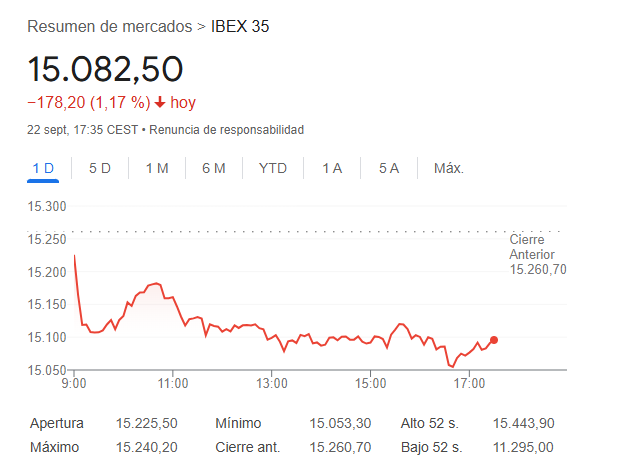The image size is (620, 470).
Task: Open the Resumen de mercados link
Action: (x=110, y=26)
